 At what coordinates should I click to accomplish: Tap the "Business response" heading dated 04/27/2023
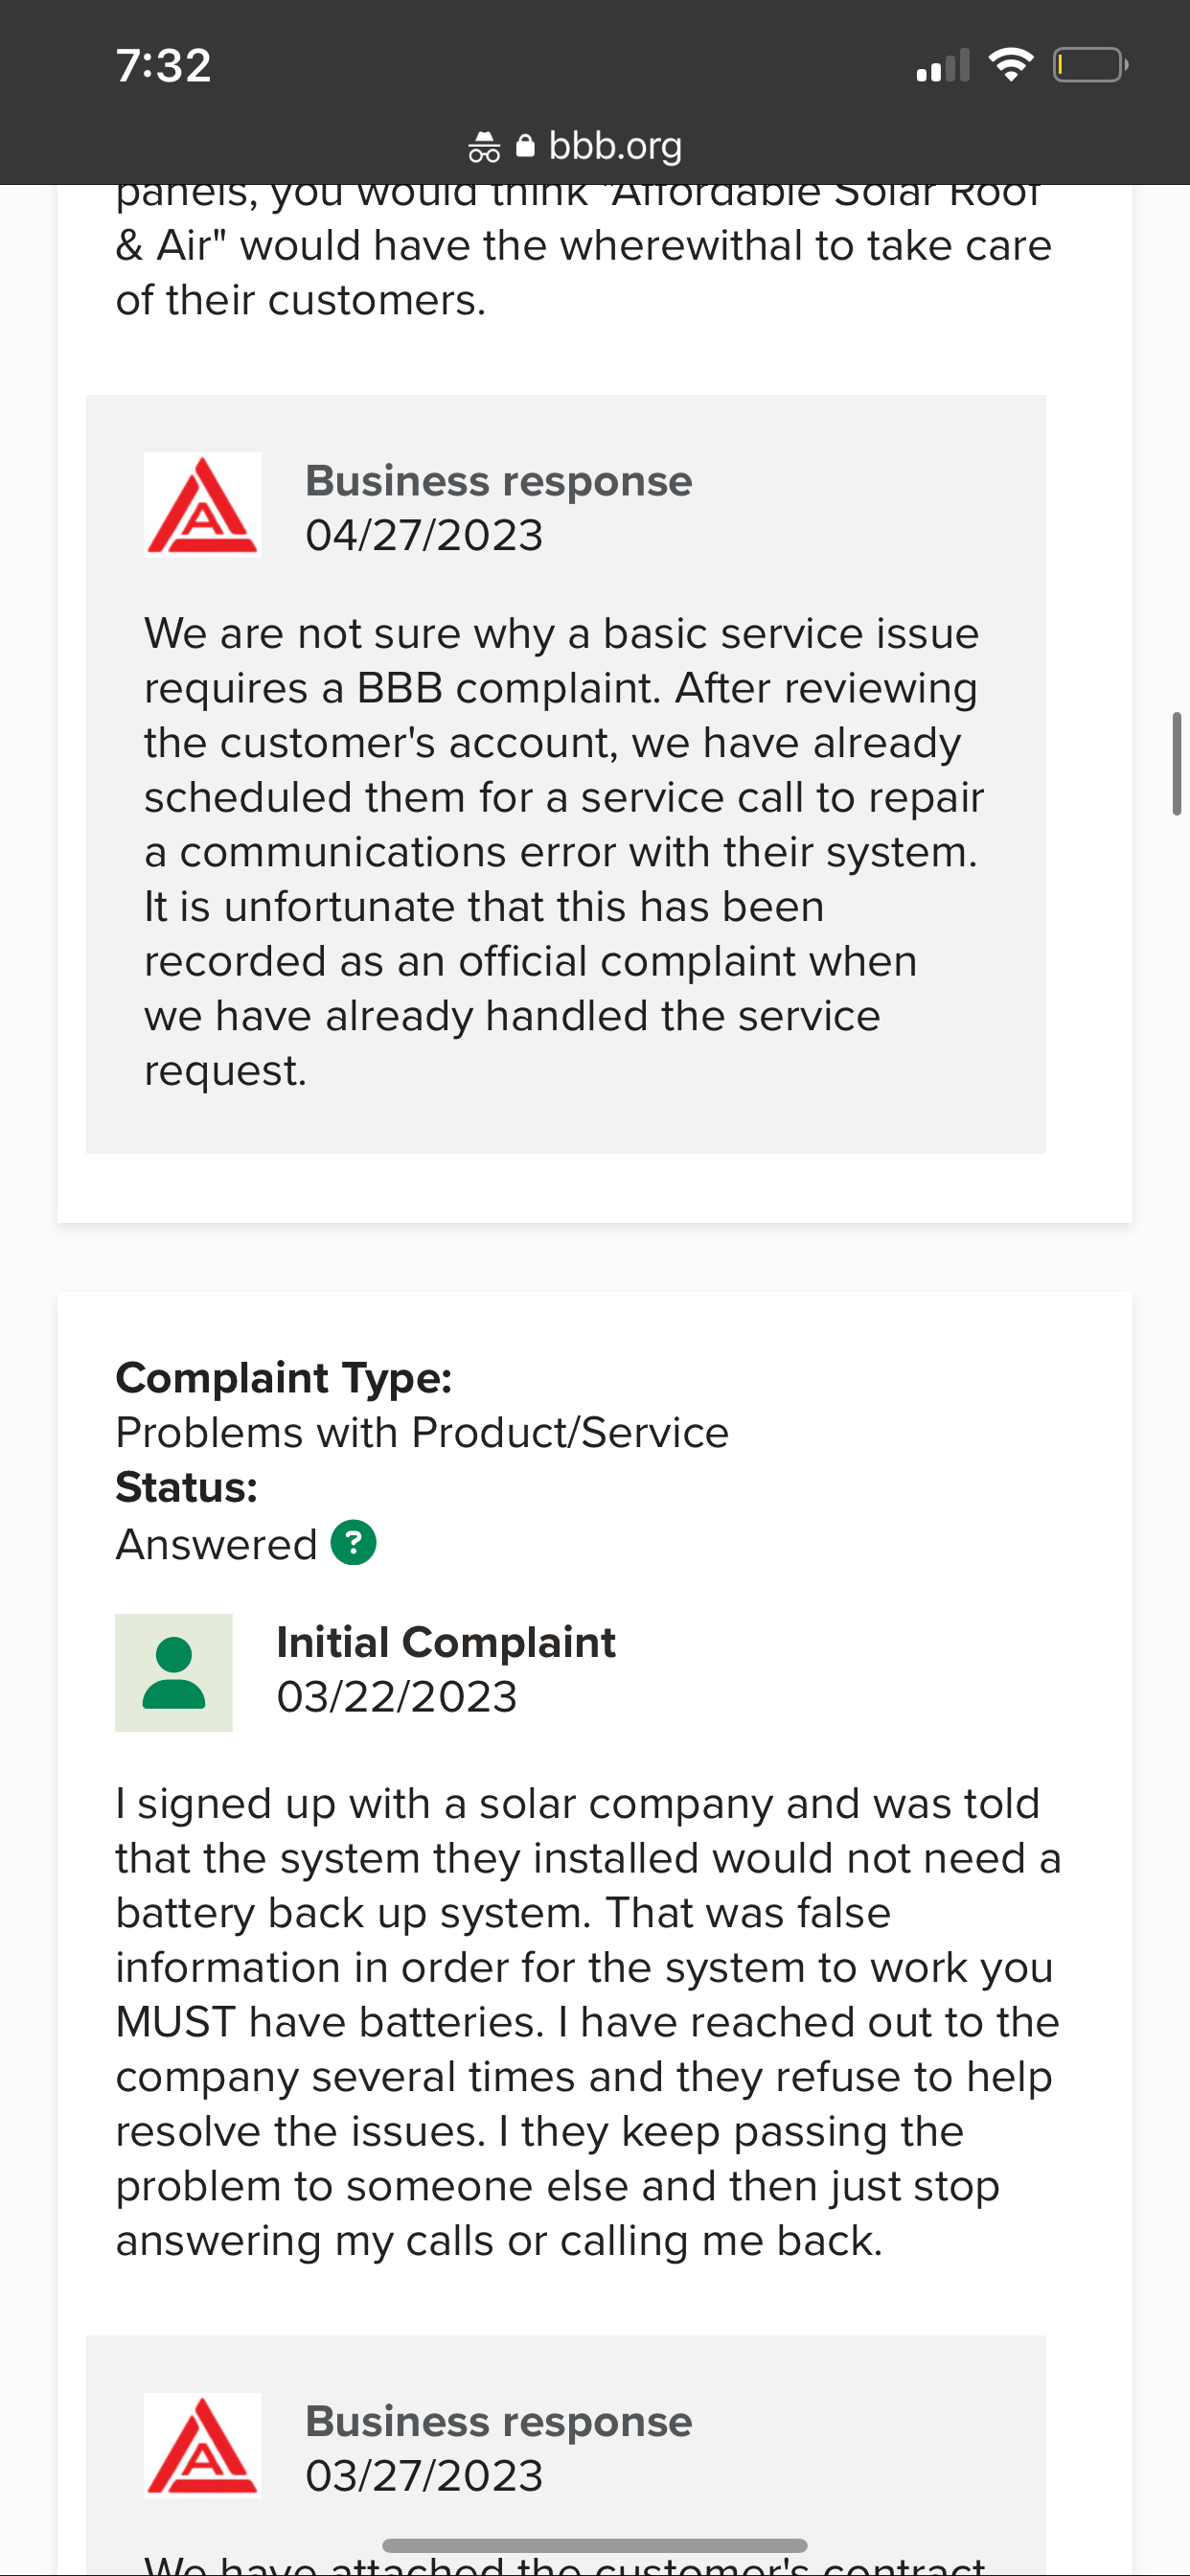pos(498,481)
